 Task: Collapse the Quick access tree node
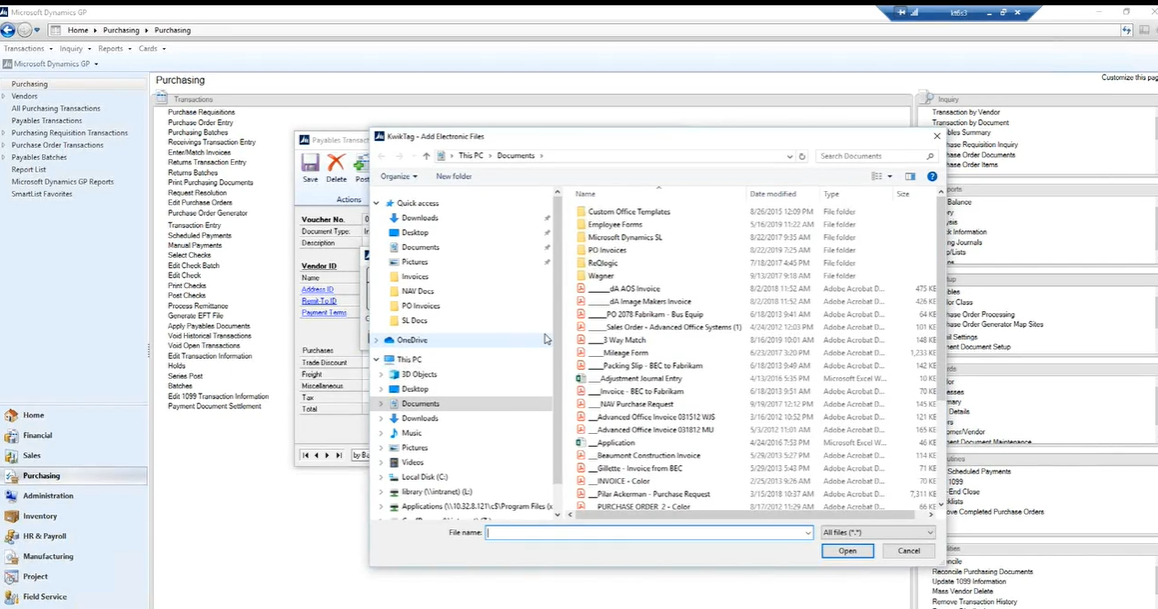(x=377, y=203)
